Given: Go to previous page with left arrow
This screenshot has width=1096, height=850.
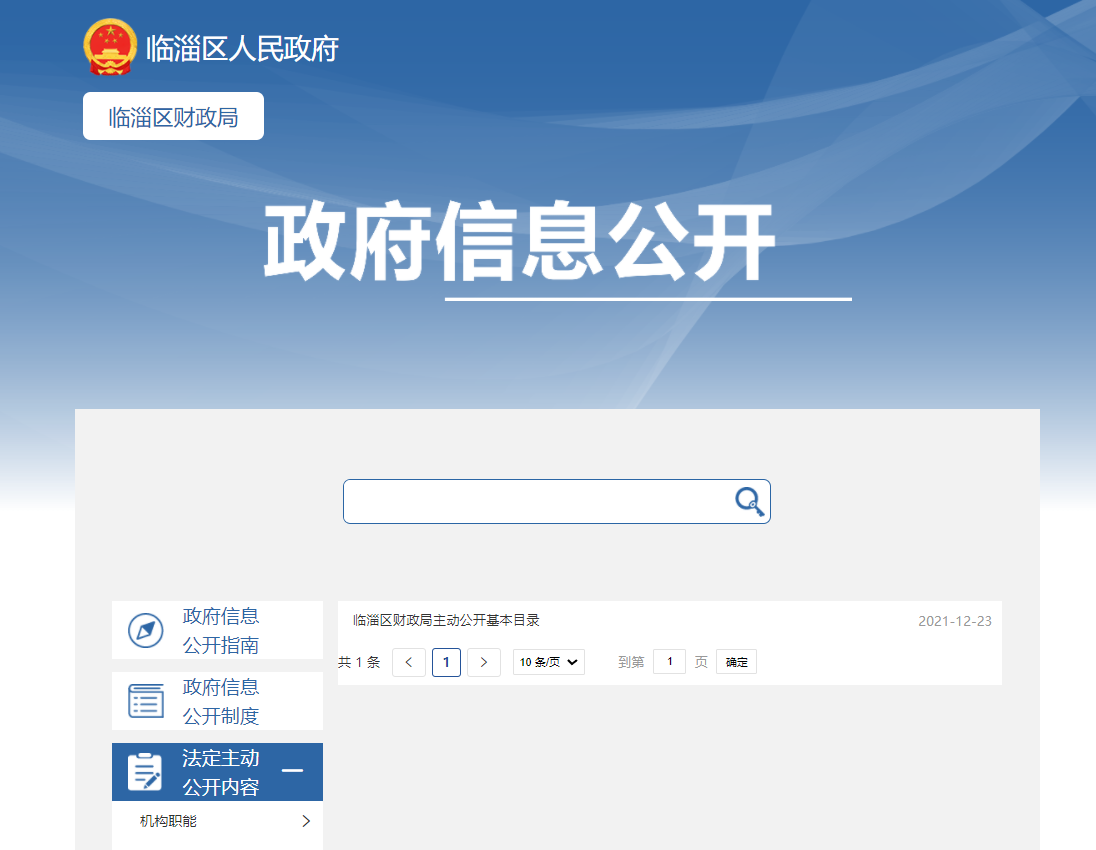Looking at the screenshot, I should point(409,662).
